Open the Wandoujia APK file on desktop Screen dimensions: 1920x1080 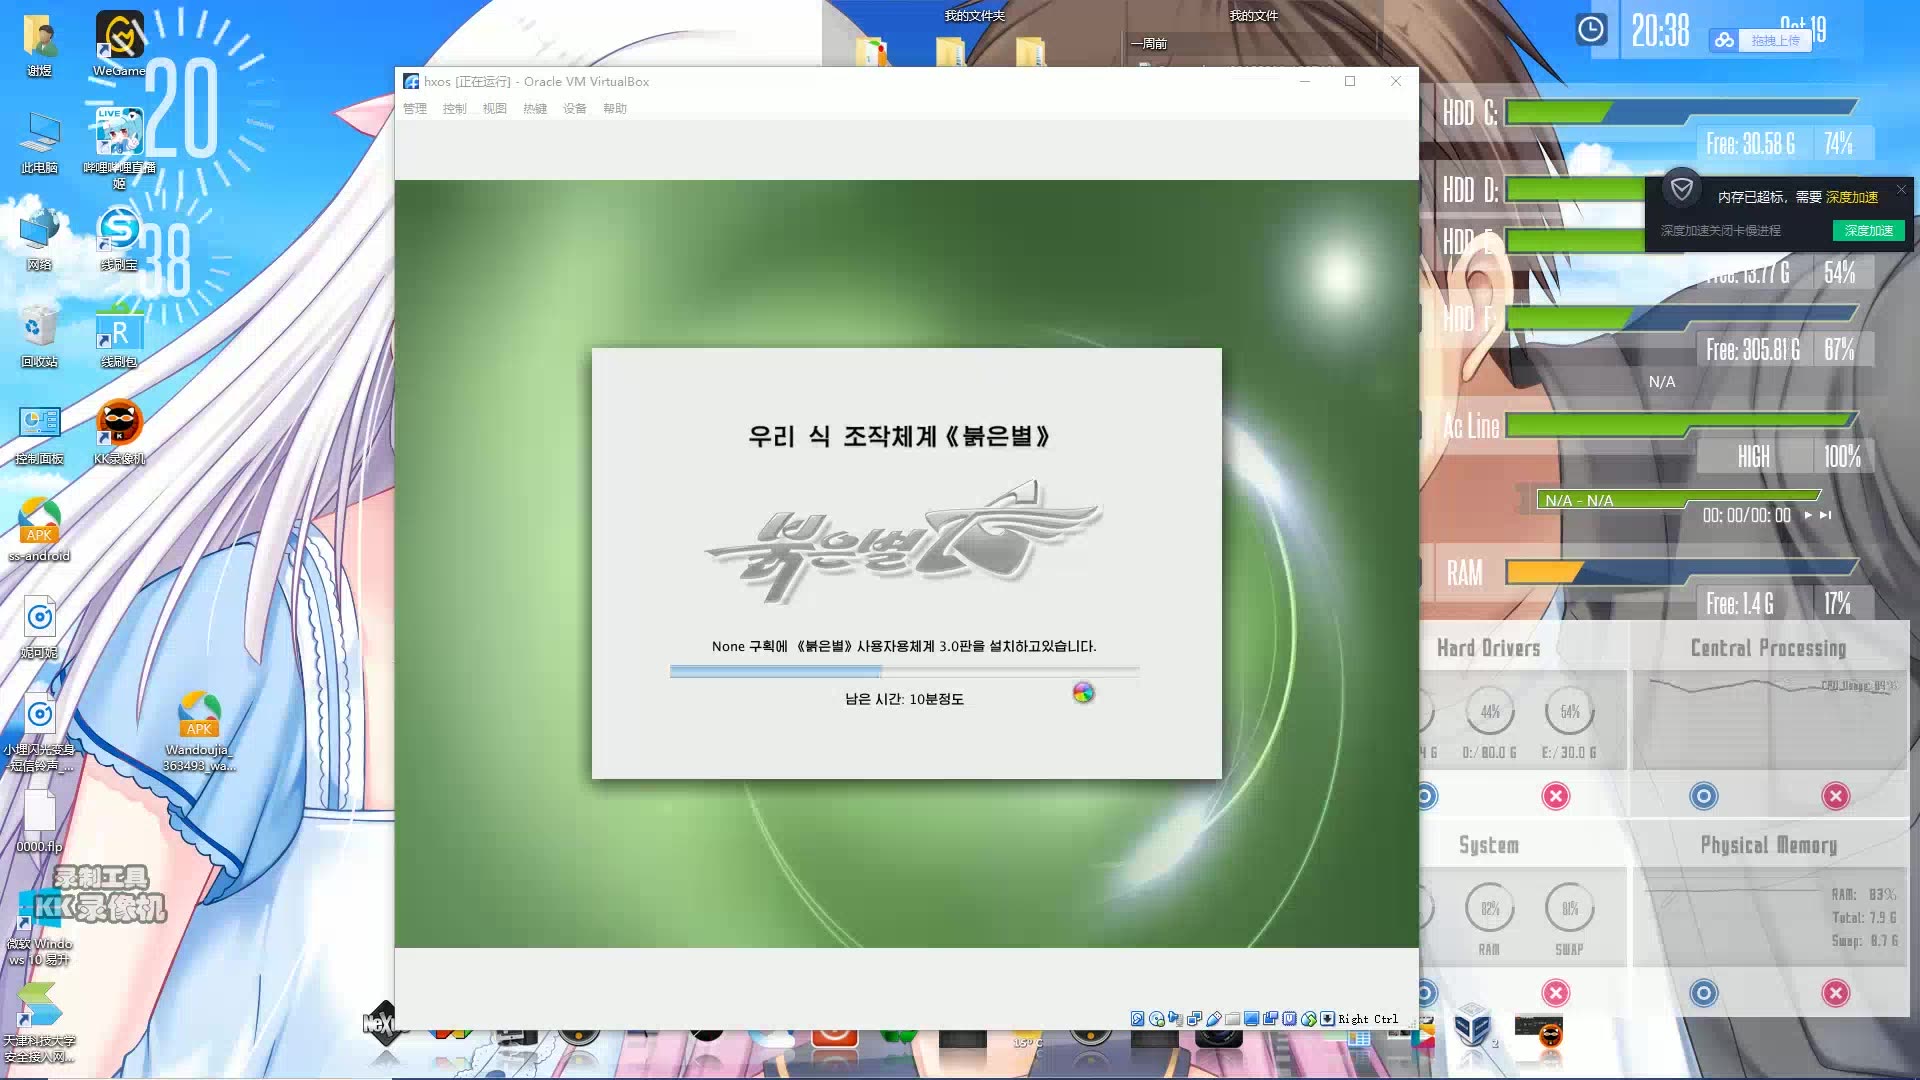pyautogui.click(x=198, y=731)
